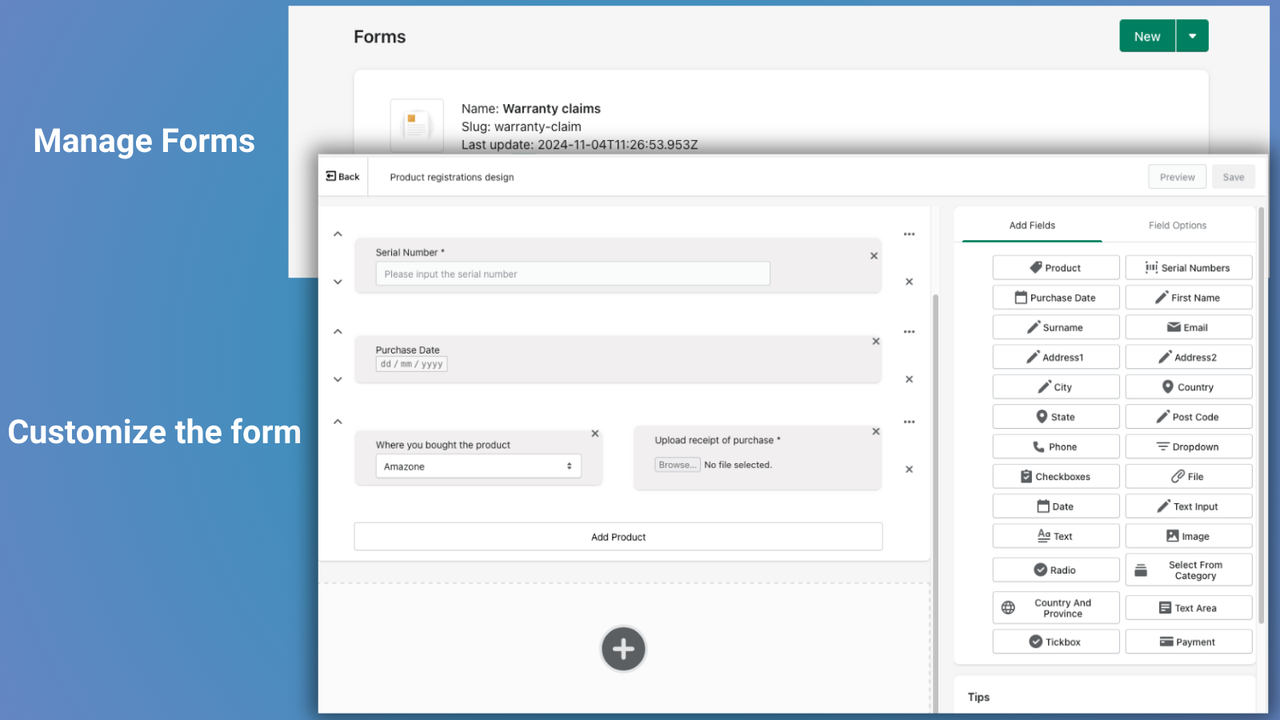The height and width of the screenshot is (720, 1280).
Task: Open the Serial Number field options menu
Action: pos(908,233)
